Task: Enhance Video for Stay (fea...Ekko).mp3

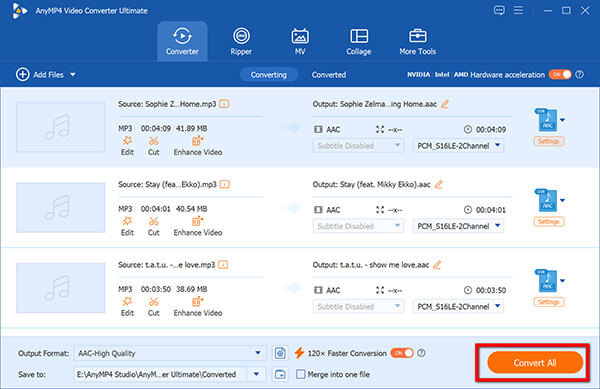Action: pos(198,226)
